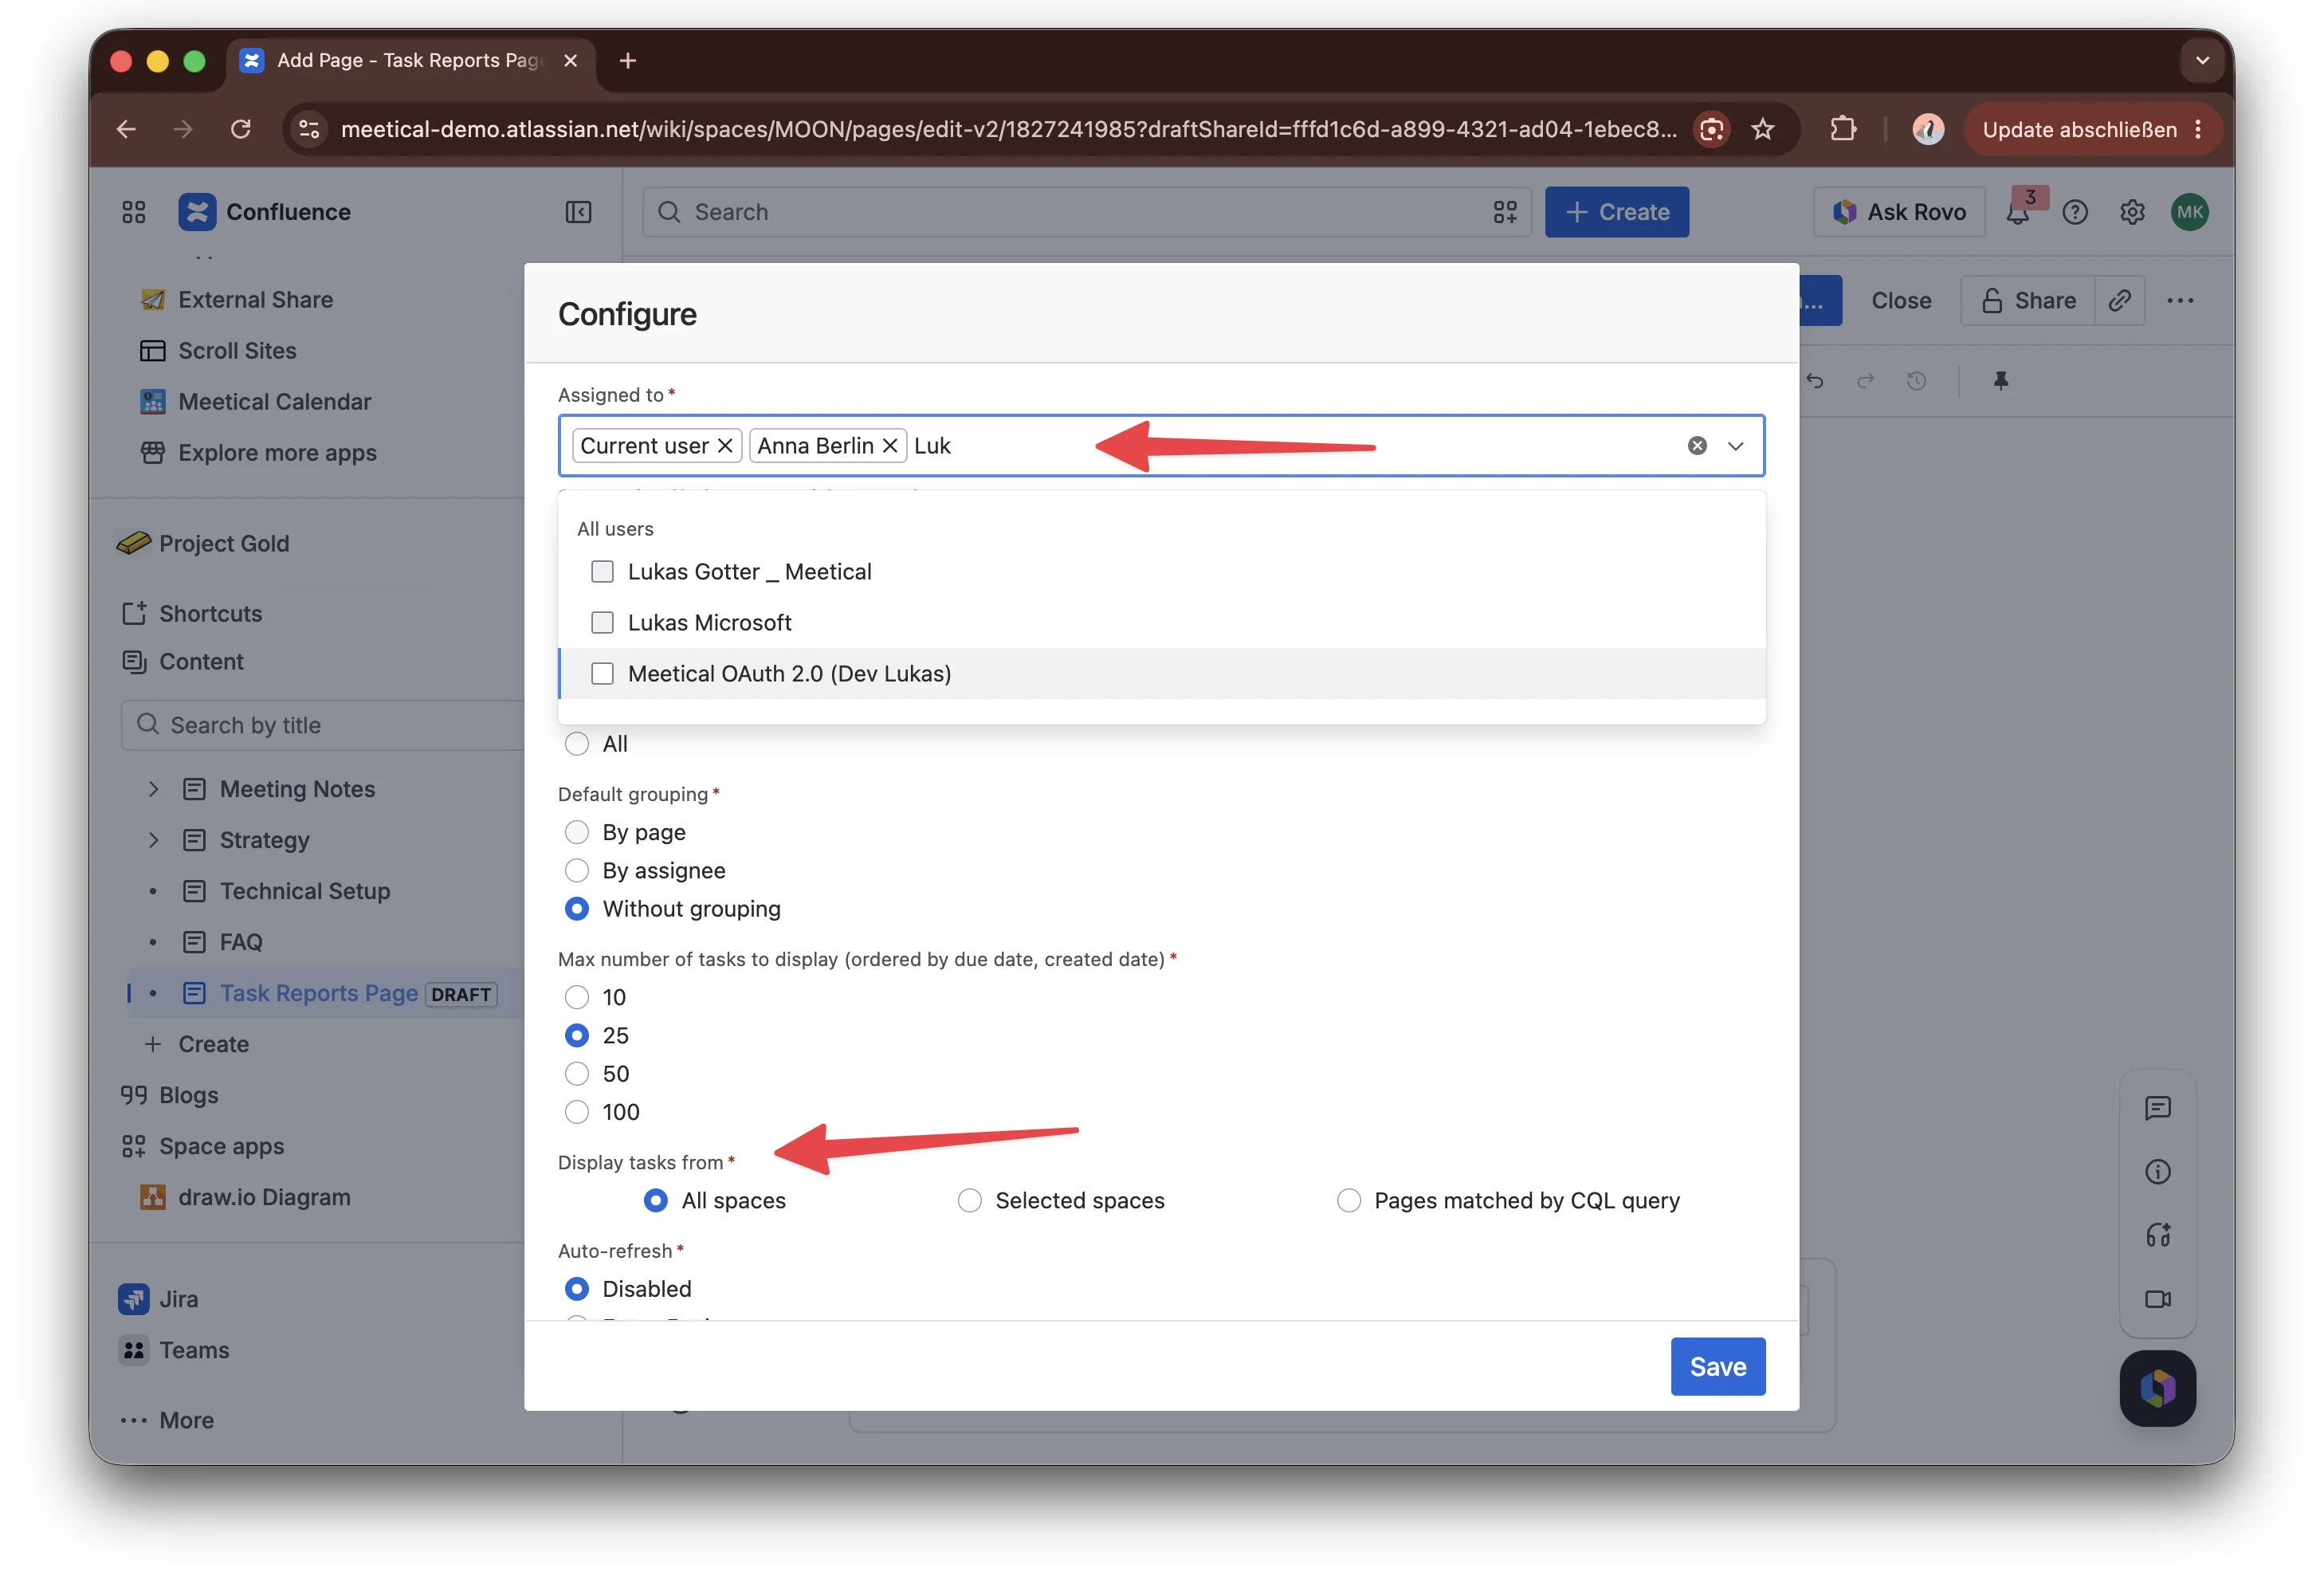
Task: Open the comments icon in right rail
Action: [2157, 1108]
